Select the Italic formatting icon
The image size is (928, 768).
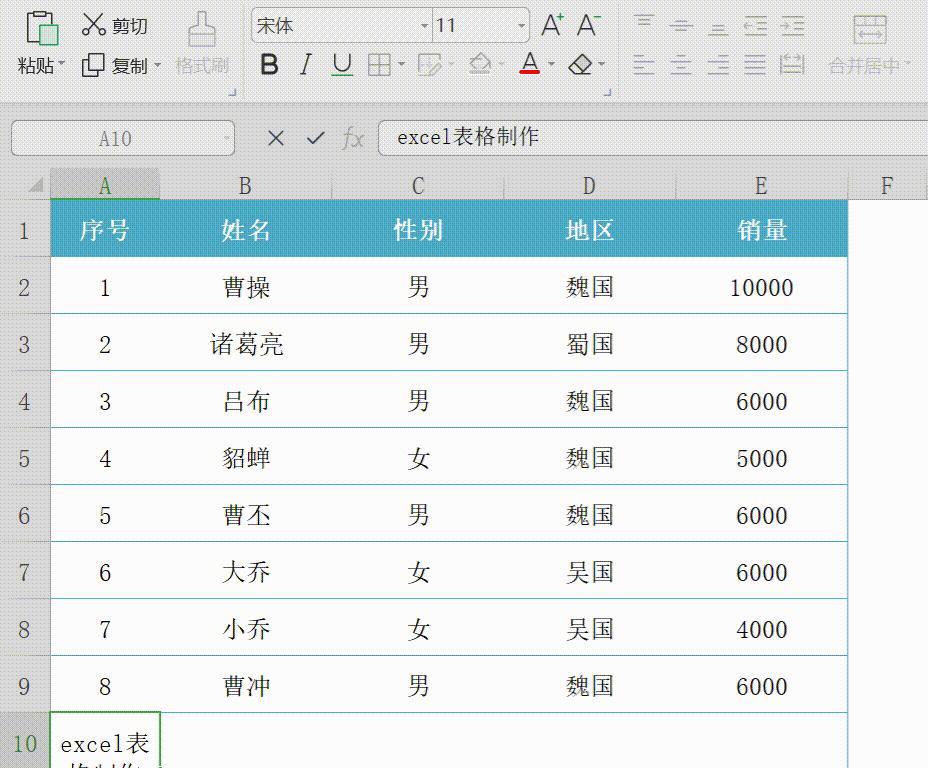click(x=305, y=64)
